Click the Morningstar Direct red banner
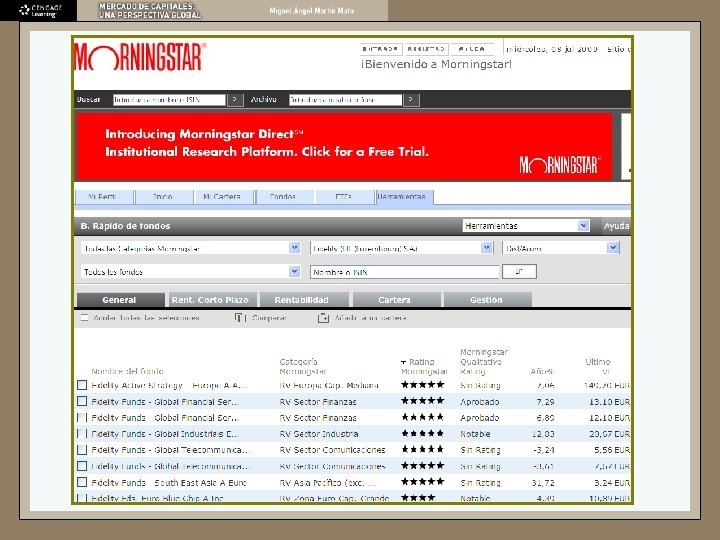The height and width of the screenshot is (540, 720). click(x=344, y=146)
